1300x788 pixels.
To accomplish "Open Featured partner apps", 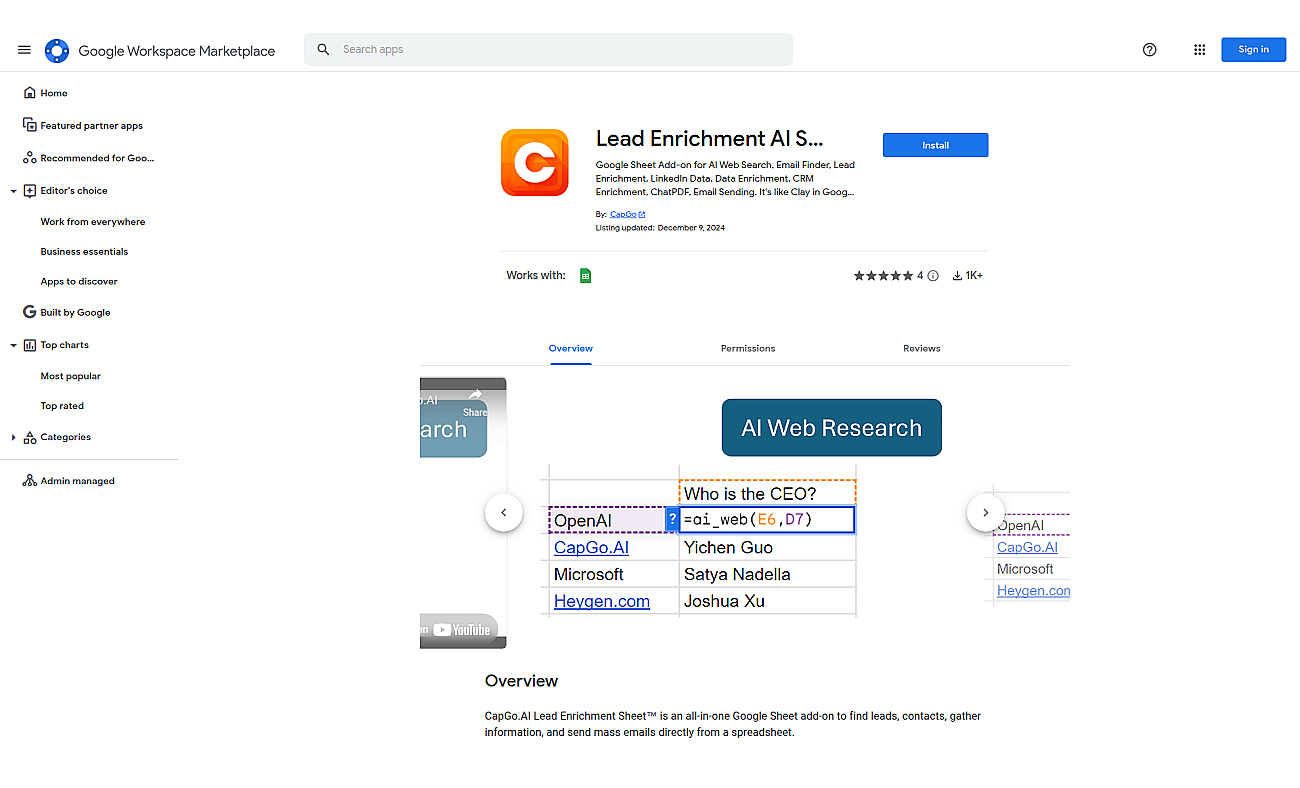I will click(x=90, y=126).
